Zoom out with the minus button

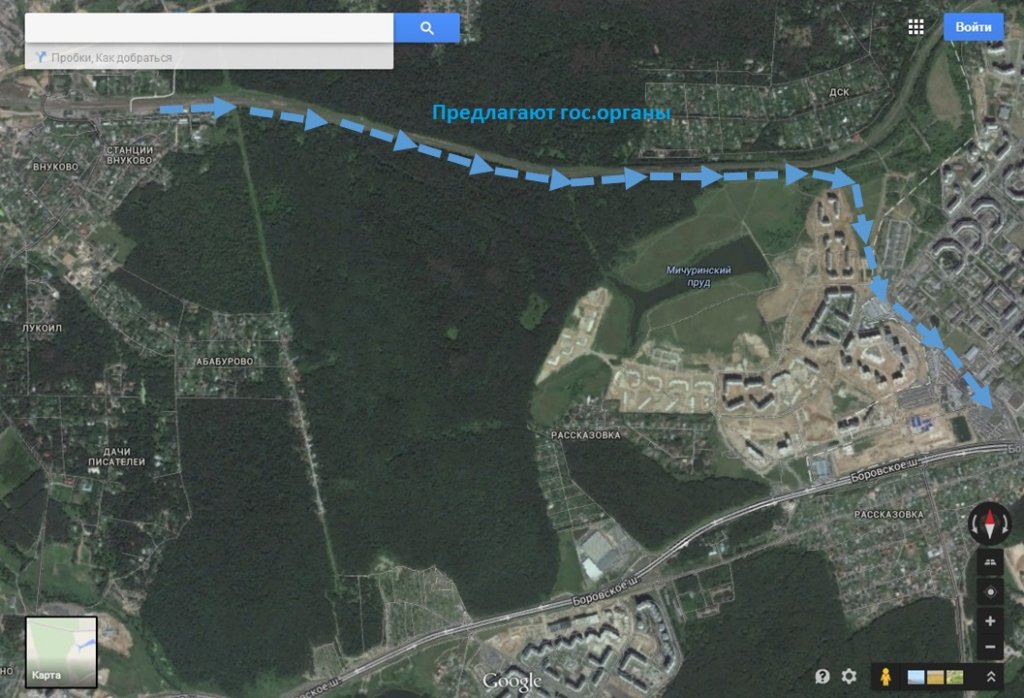click(990, 647)
